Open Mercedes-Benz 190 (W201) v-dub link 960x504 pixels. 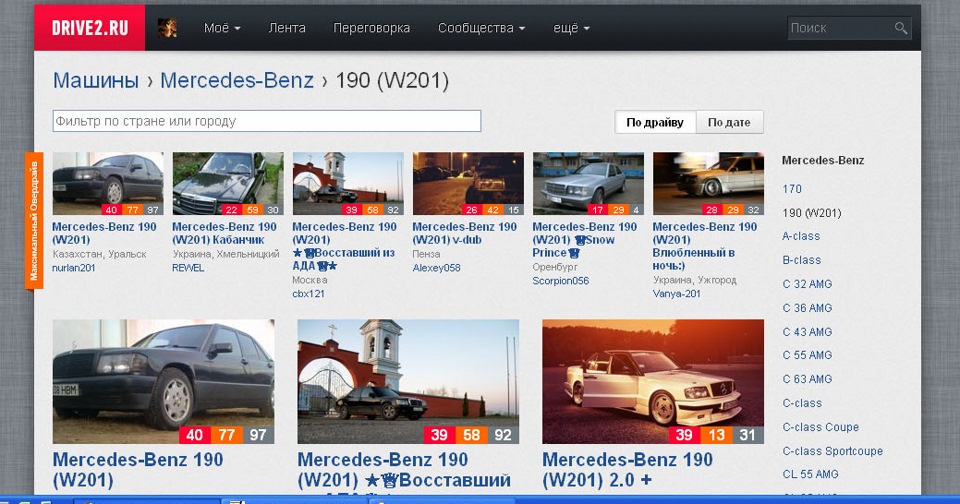pyautogui.click(x=465, y=233)
